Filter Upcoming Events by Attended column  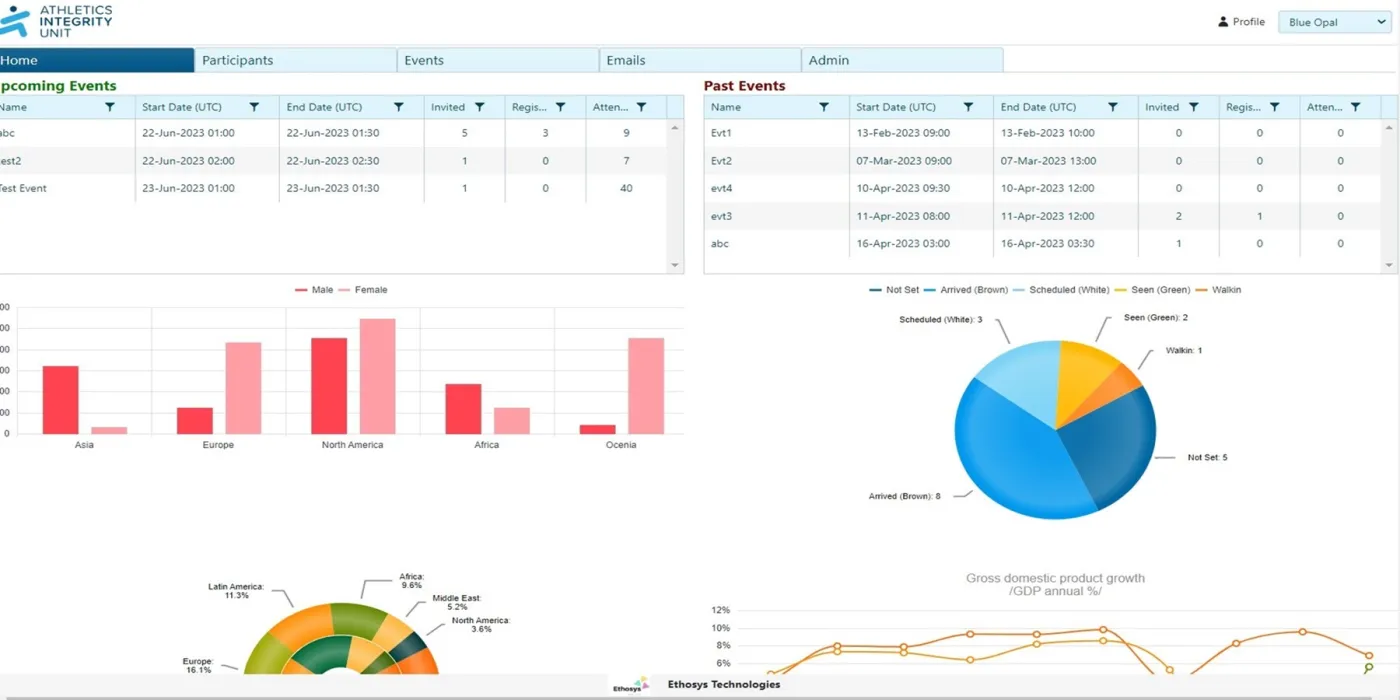(641, 107)
